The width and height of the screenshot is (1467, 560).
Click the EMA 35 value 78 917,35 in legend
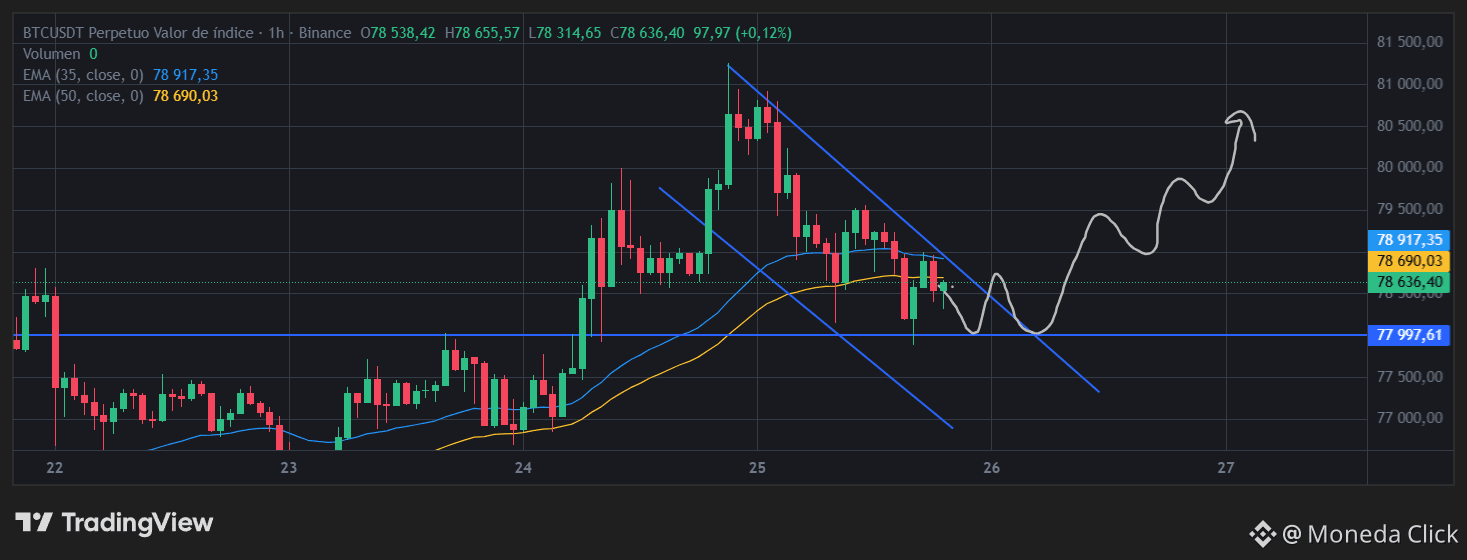pos(186,75)
